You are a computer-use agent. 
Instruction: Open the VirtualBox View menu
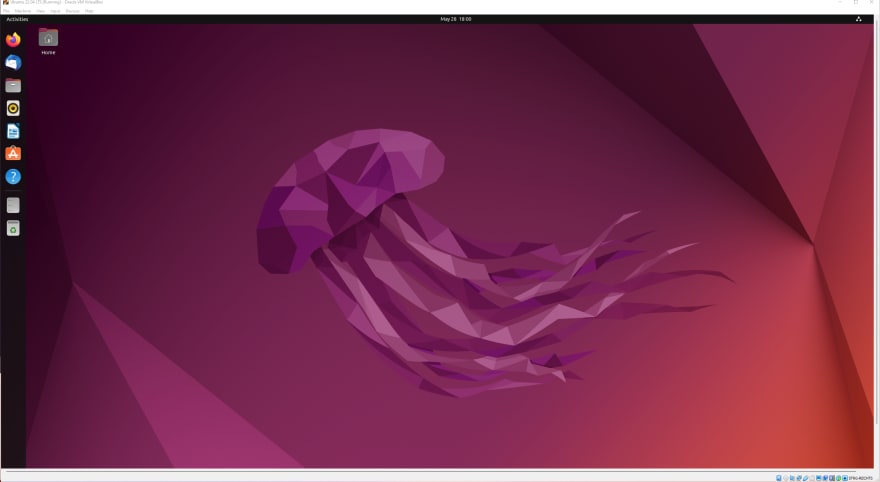(40, 11)
